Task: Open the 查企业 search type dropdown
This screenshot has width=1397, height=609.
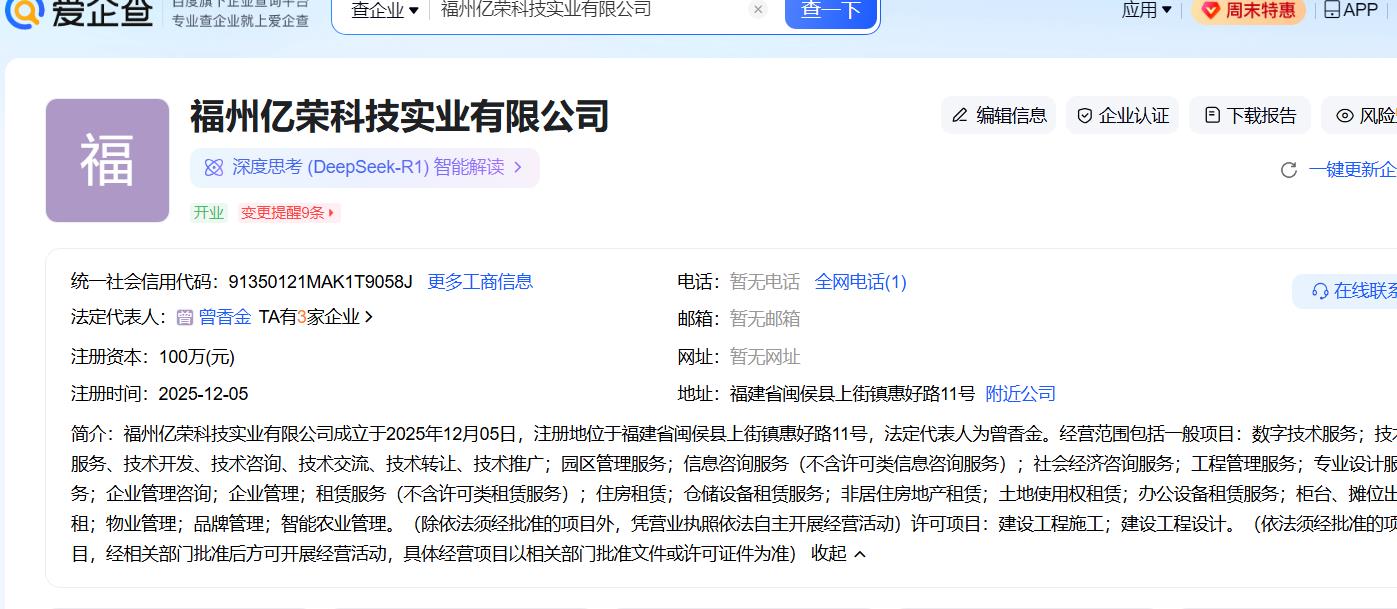Action: coord(385,10)
